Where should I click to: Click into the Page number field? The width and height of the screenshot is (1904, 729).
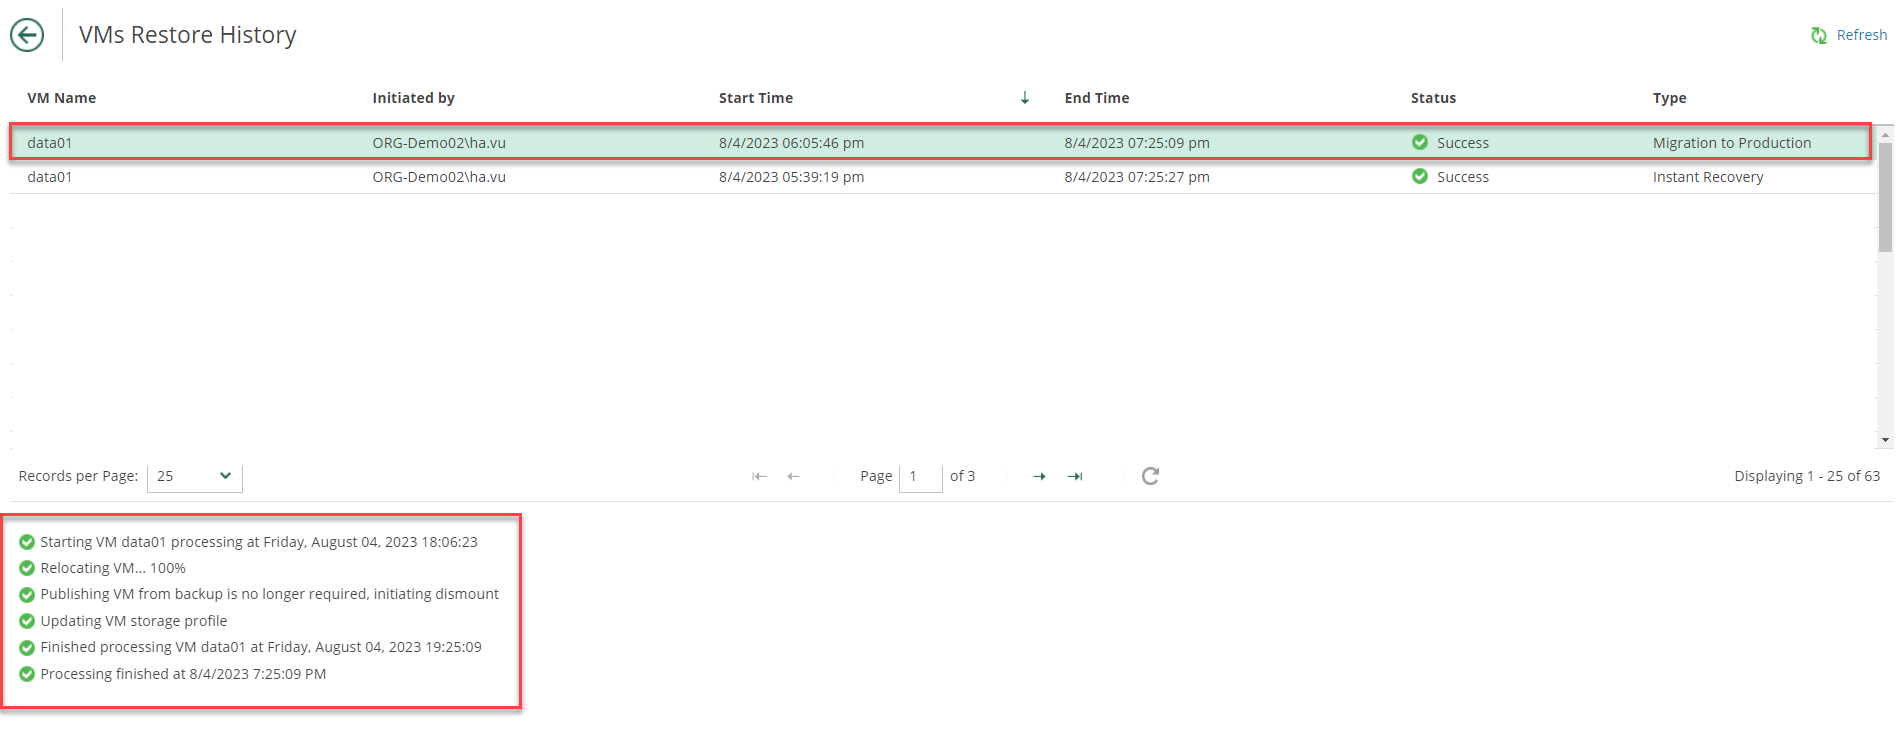click(x=920, y=477)
